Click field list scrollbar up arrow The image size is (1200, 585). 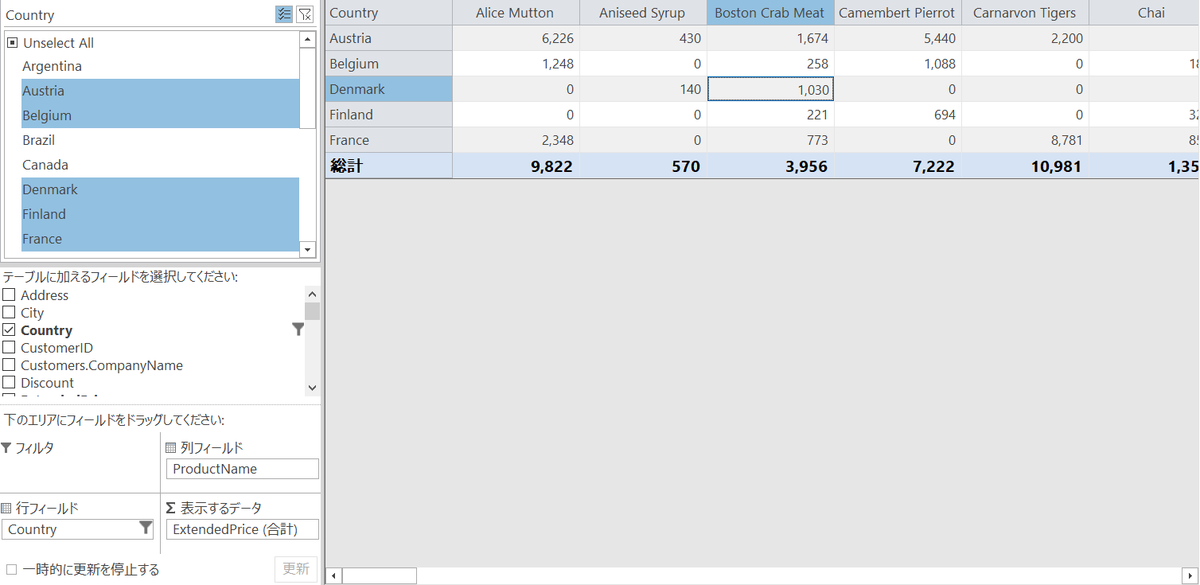(312, 295)
